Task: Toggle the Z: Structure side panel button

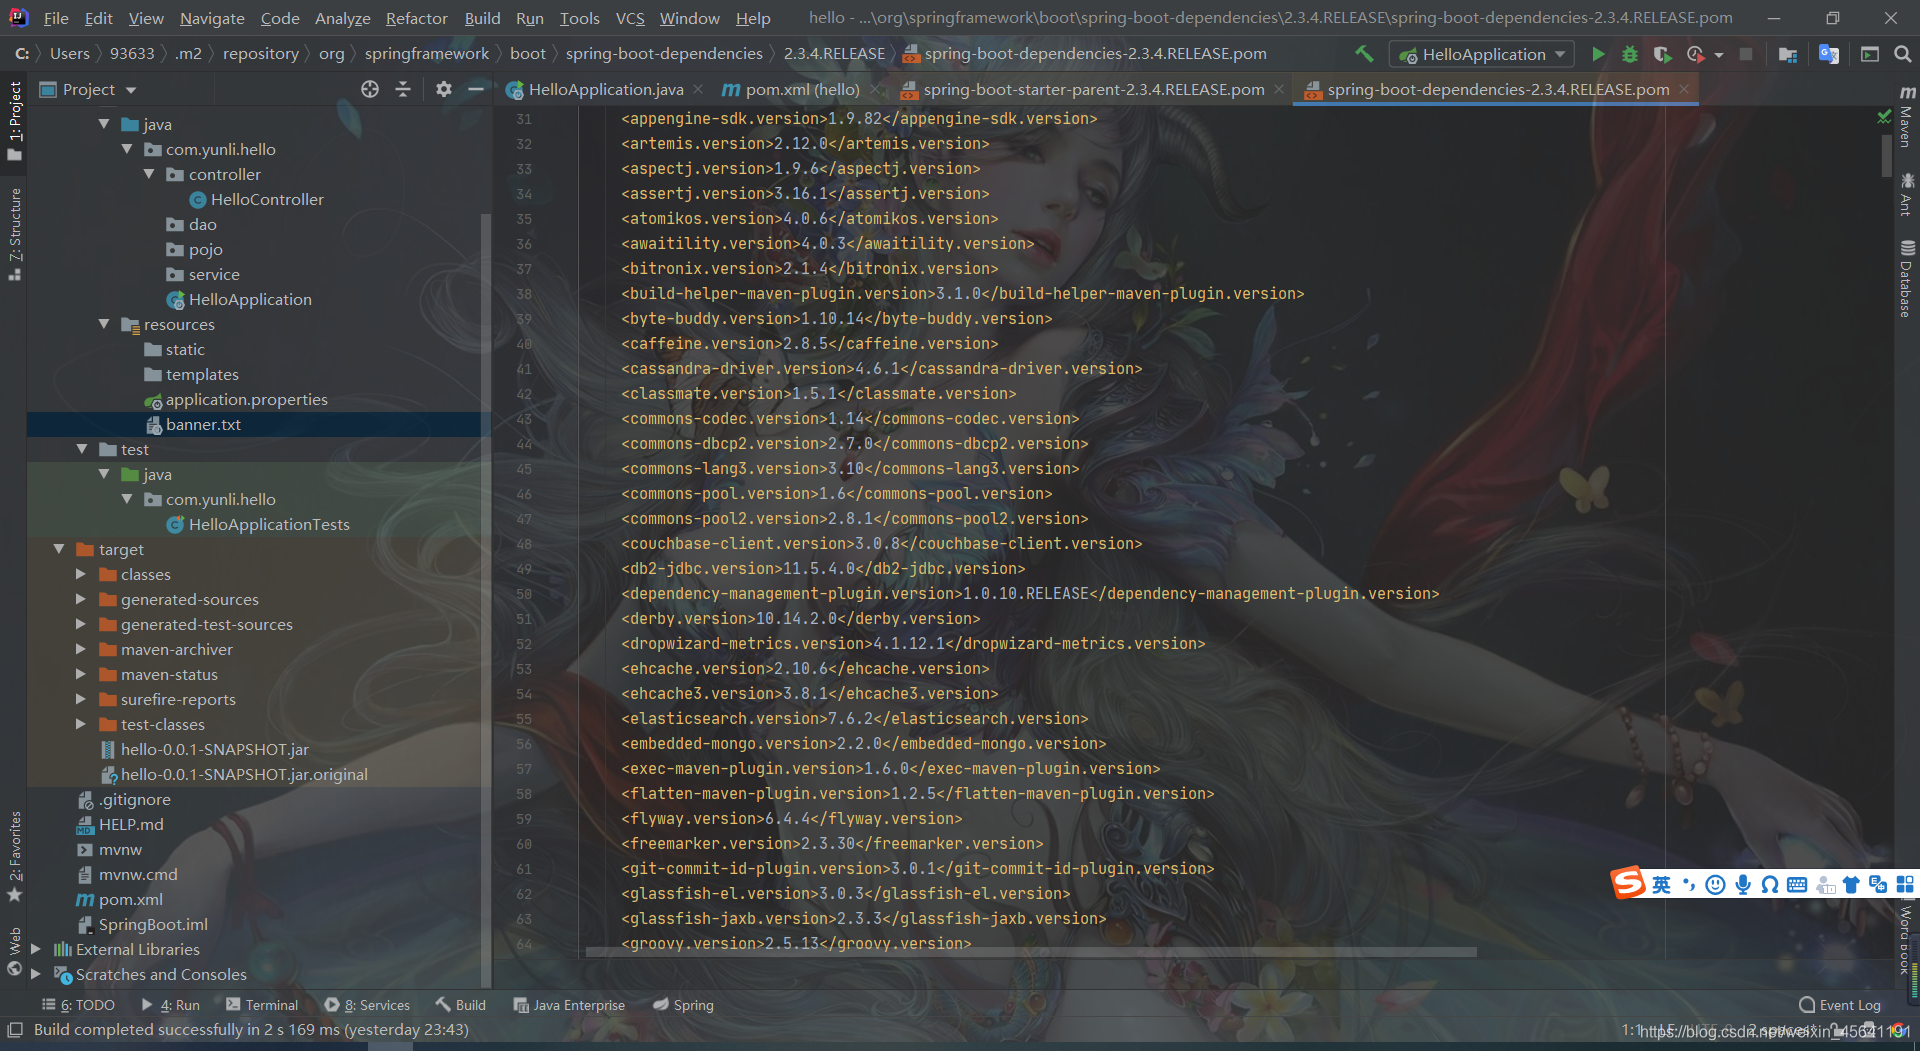Action: [14, 234]
